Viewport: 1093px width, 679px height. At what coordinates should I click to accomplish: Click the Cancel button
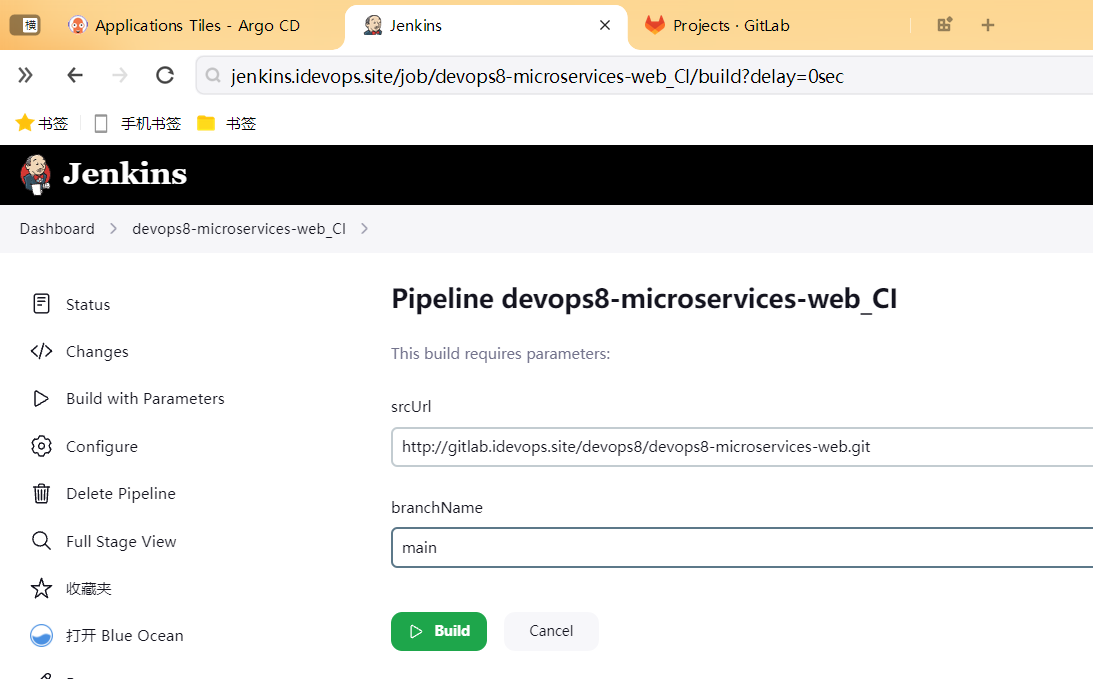coord(551,632)
